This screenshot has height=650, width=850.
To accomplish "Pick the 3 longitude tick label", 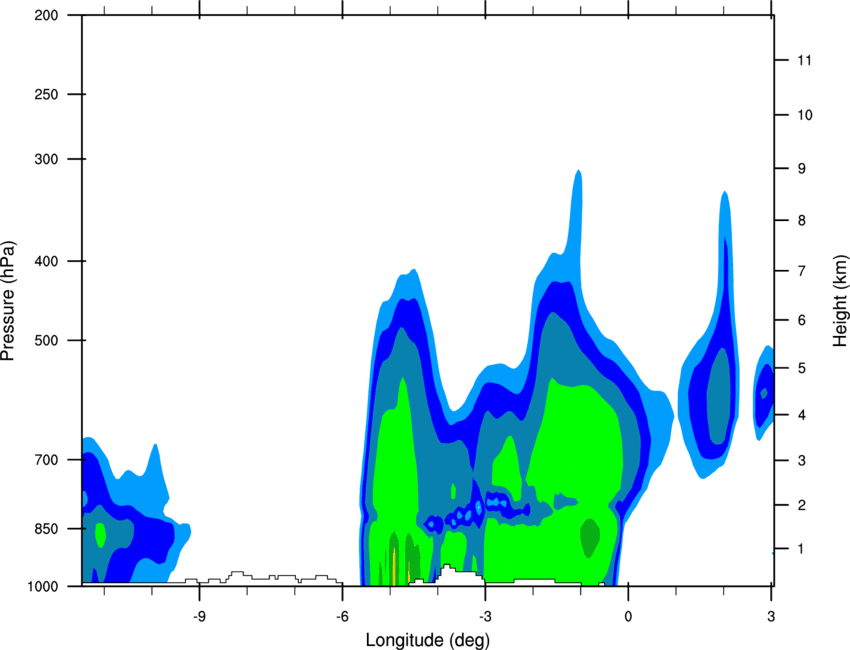I will click(771, 617).
